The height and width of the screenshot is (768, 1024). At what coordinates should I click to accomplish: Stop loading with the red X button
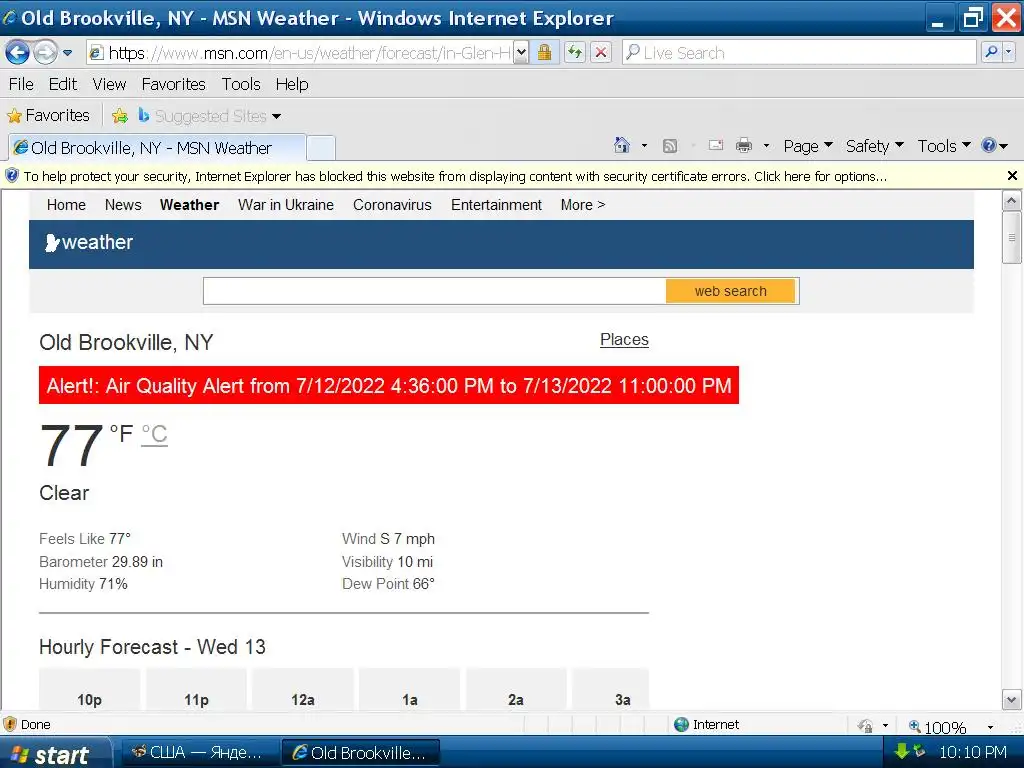click(601, 52)
